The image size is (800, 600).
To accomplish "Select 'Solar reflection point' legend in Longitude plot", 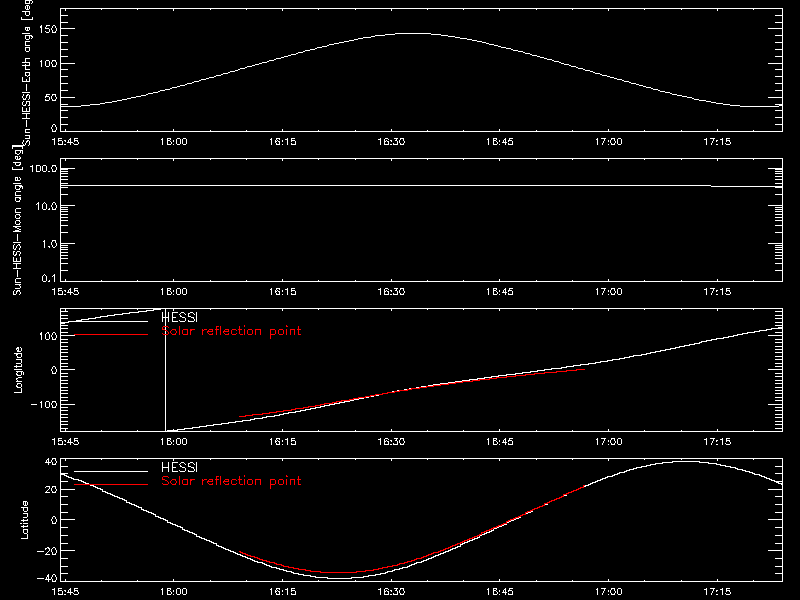I will tap(231, 331).
